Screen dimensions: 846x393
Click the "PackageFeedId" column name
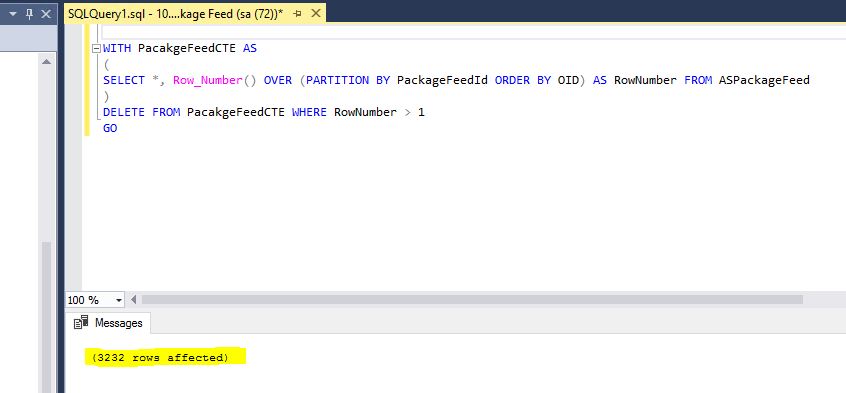pos(442,80)
